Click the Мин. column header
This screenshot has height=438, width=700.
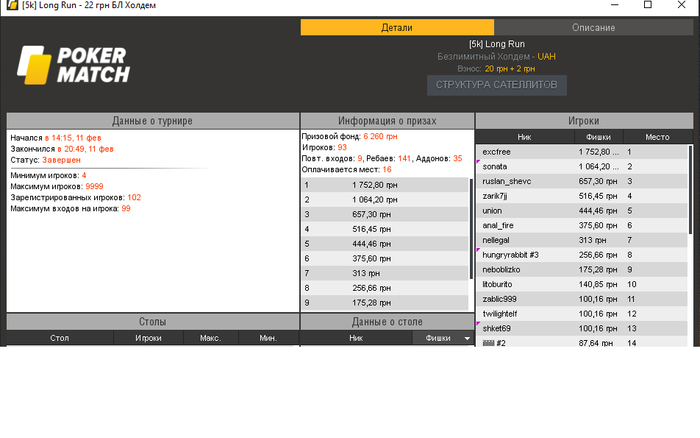(x=268, y=338)
